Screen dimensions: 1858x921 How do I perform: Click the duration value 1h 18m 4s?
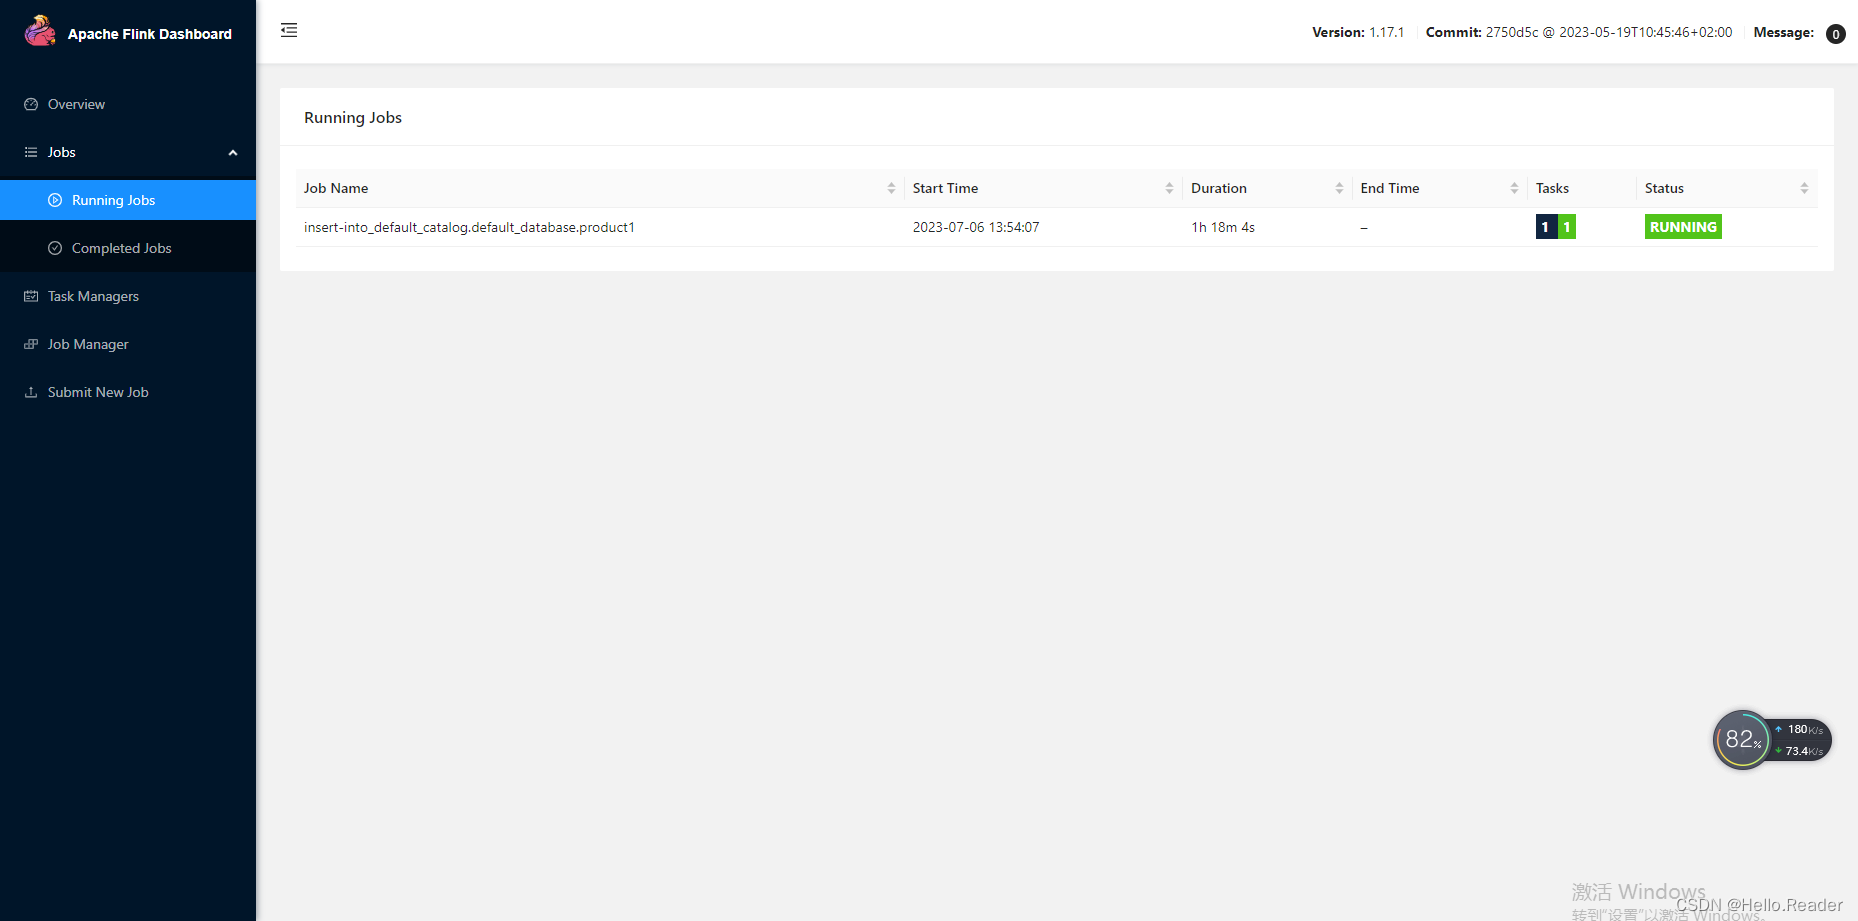point(1223,227)
